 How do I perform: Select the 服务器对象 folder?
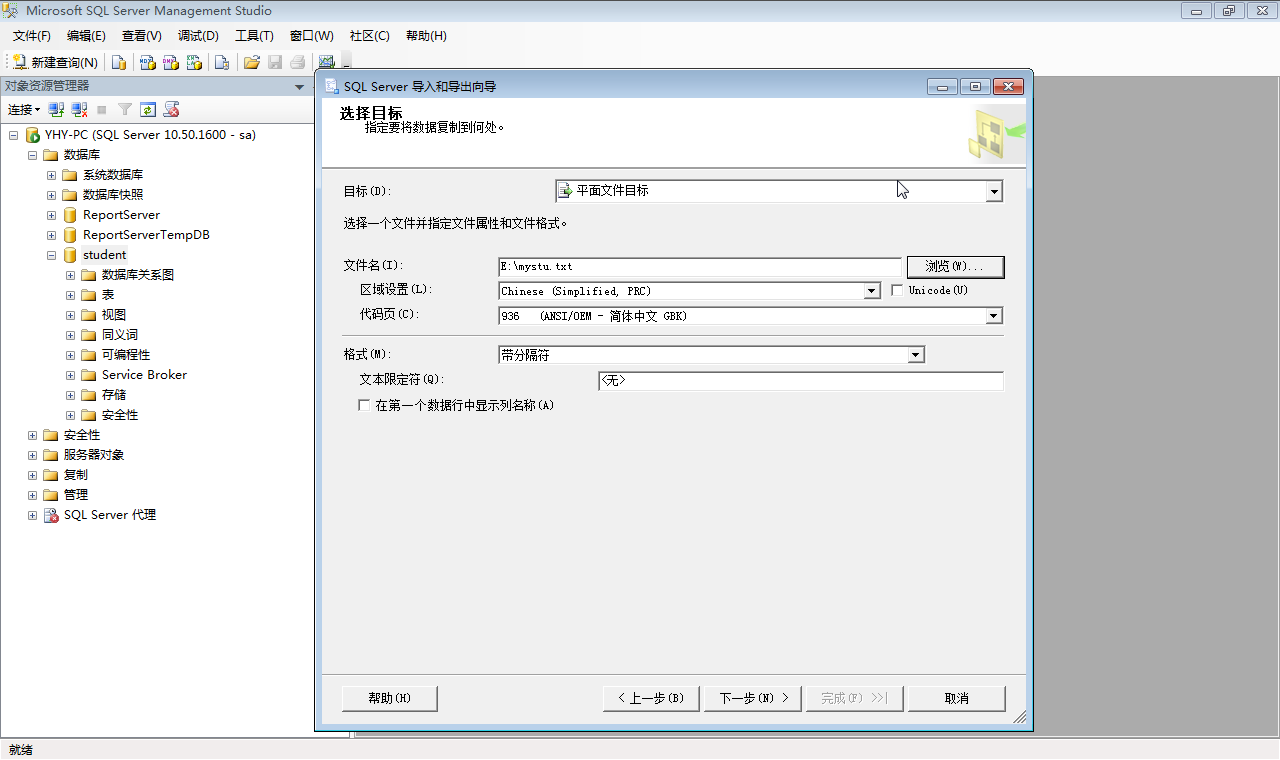click(x=93, y=455)
